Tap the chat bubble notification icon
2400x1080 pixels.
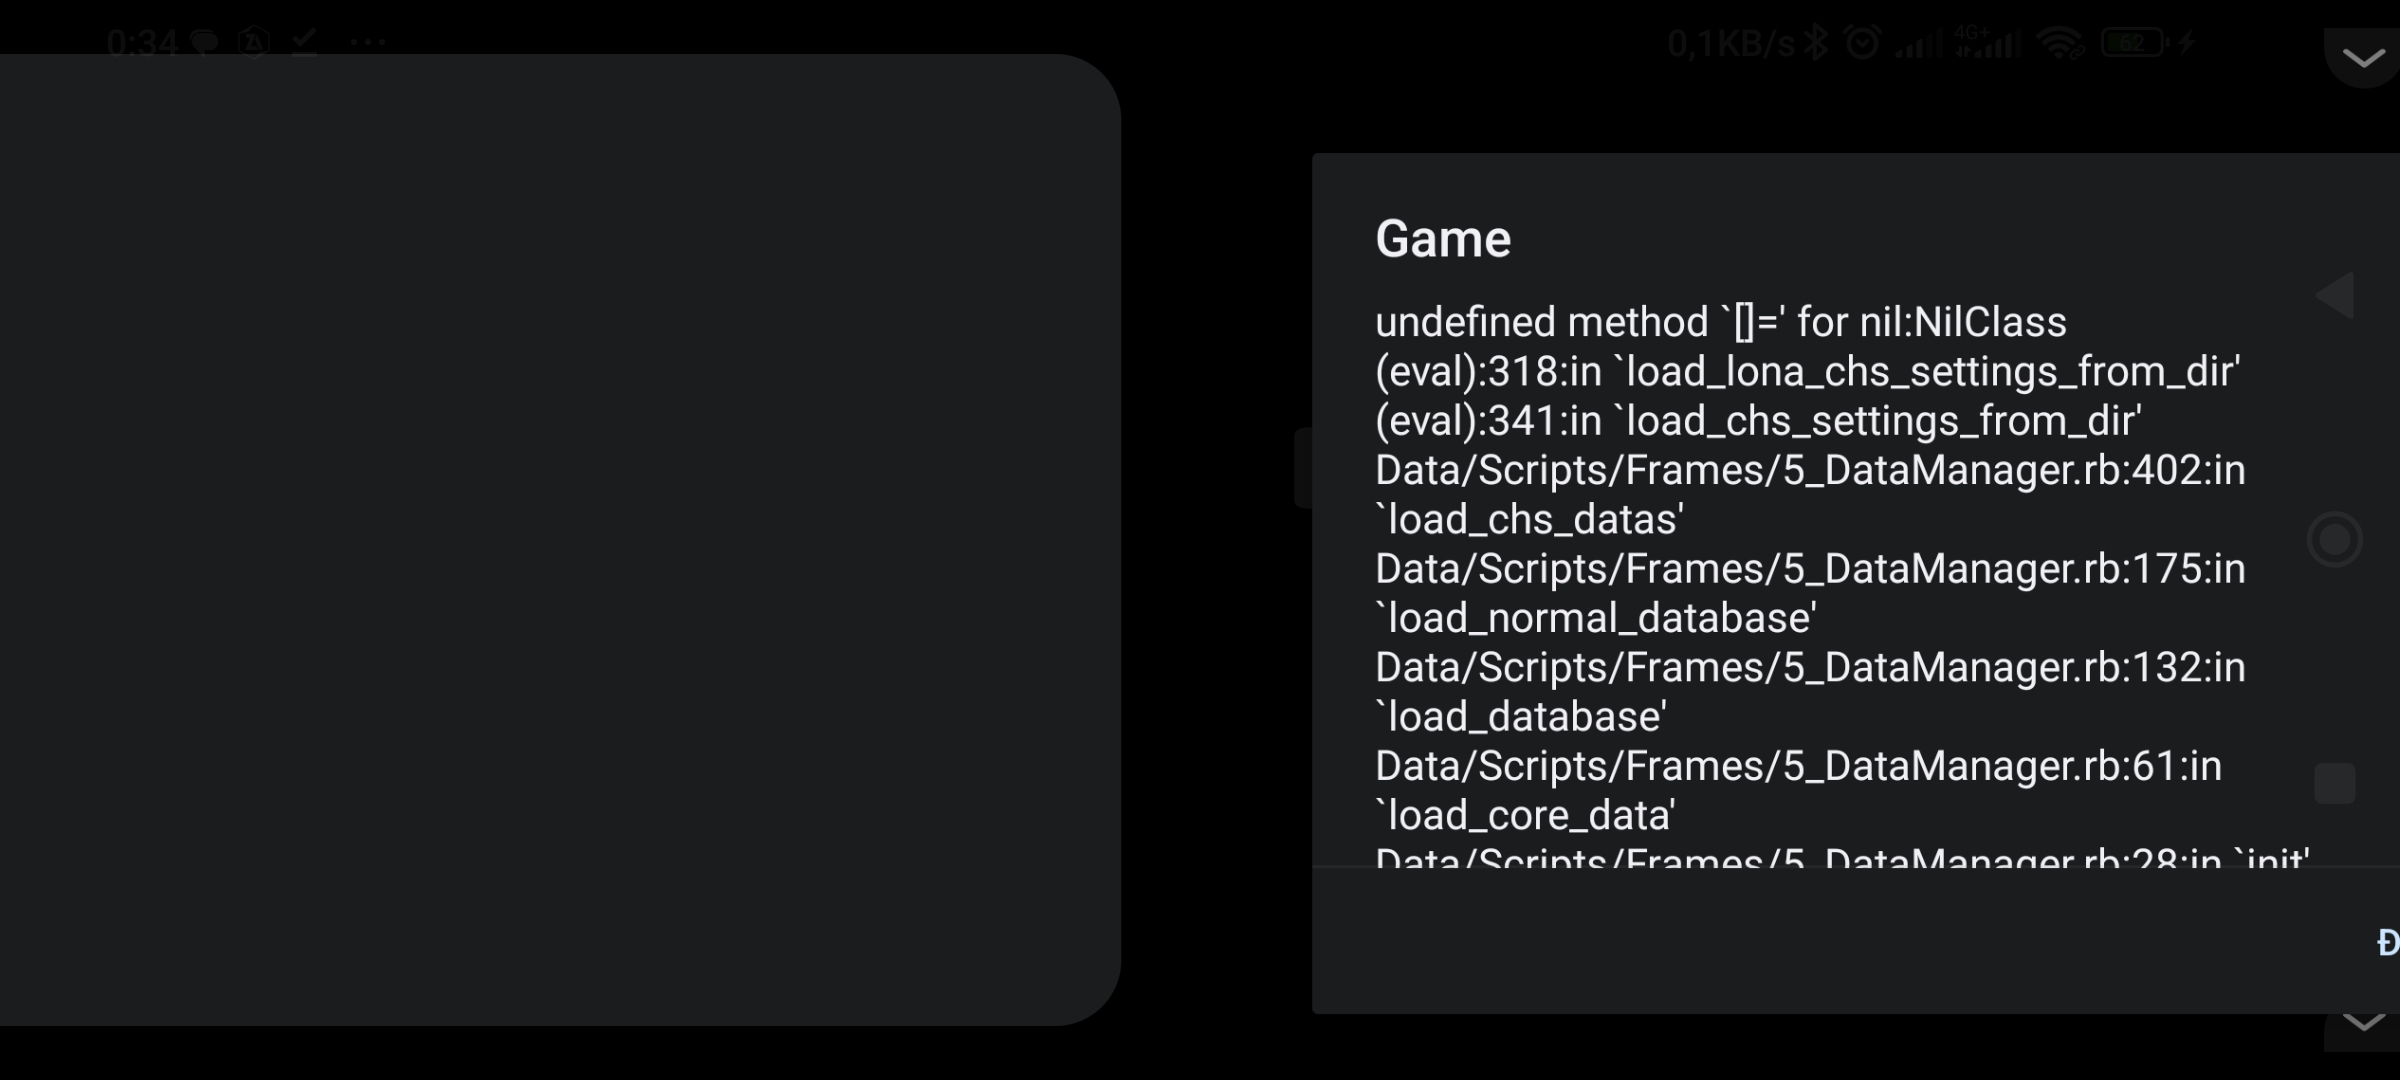[x=205, y=43]
